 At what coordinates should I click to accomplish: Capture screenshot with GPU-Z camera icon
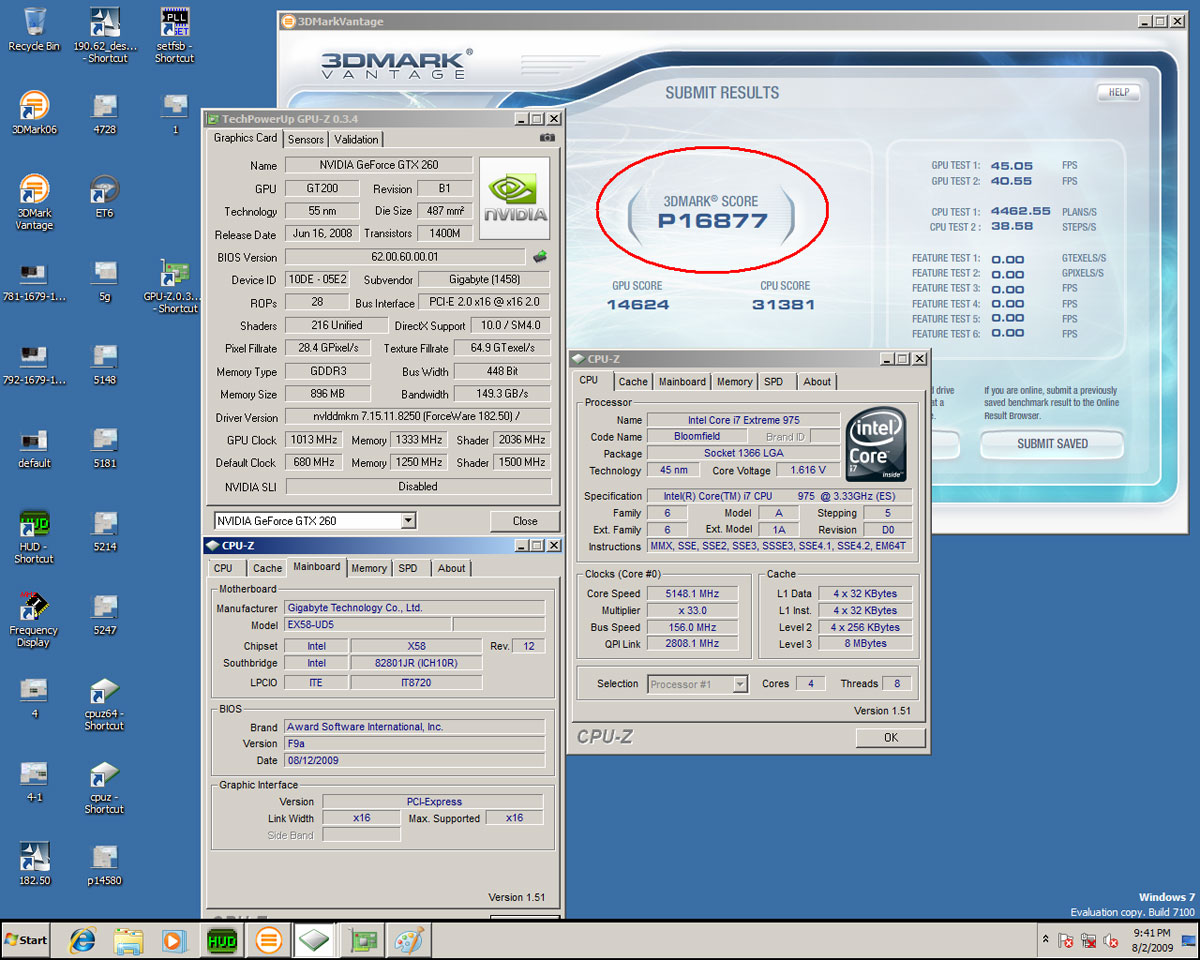pyautogui.click(x=547, y=139)
